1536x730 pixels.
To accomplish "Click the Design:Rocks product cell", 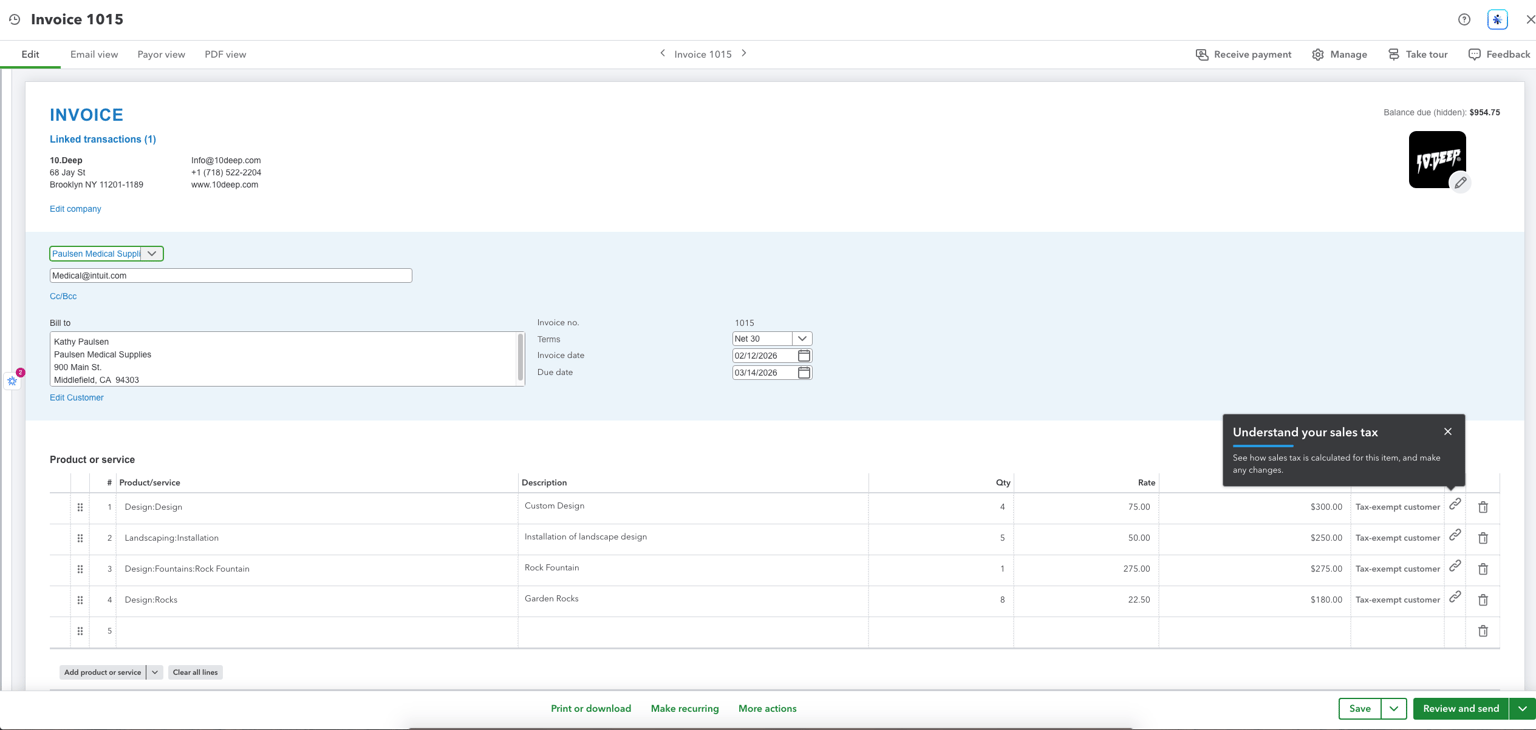I will coord(316,600).
